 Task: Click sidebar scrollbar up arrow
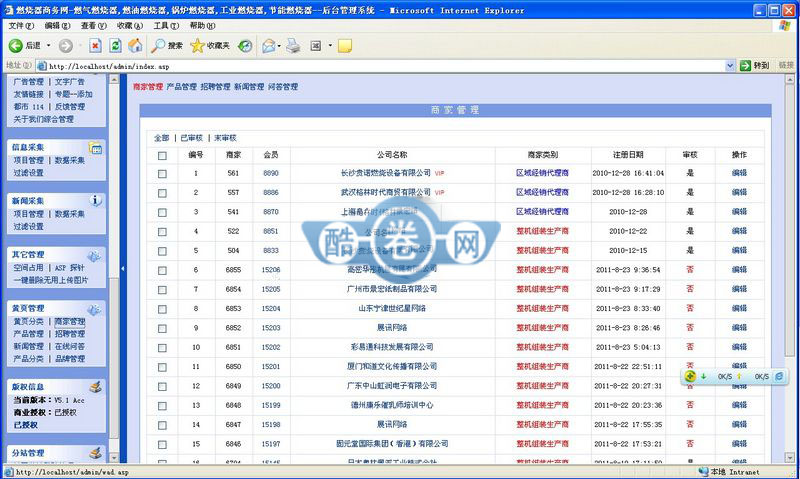point(114,80)
